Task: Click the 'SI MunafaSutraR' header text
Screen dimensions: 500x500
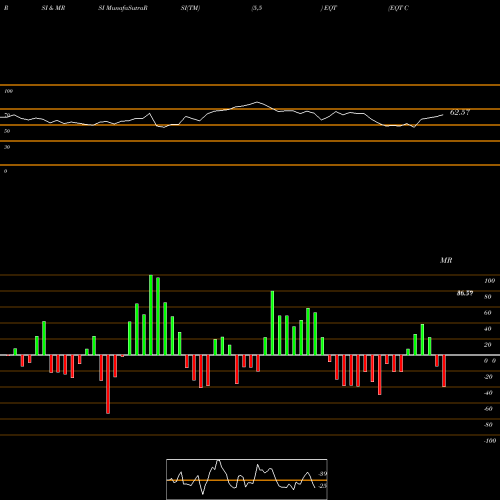Action: click(x=123, y=8)
